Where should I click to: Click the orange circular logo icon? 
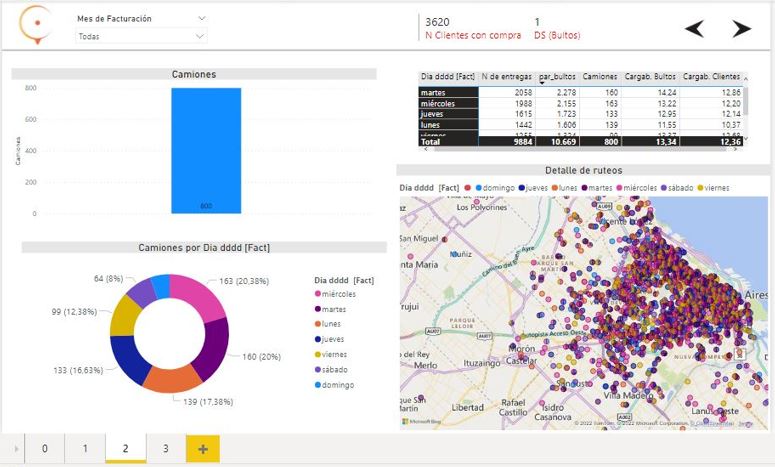point(37,23)
